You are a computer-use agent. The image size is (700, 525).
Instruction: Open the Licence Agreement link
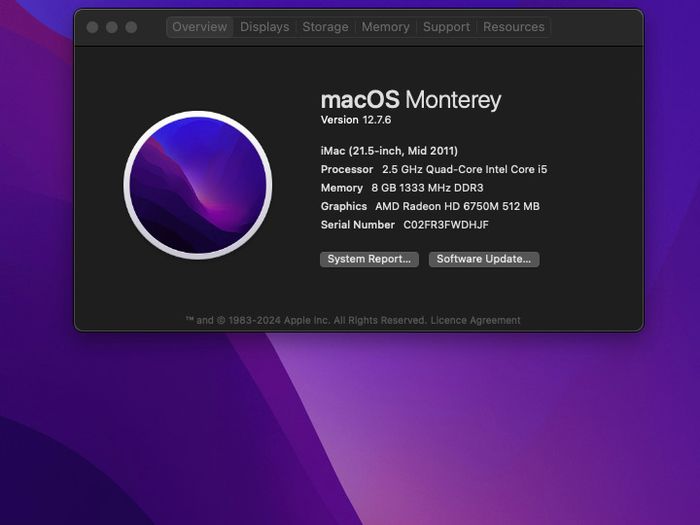475,320
